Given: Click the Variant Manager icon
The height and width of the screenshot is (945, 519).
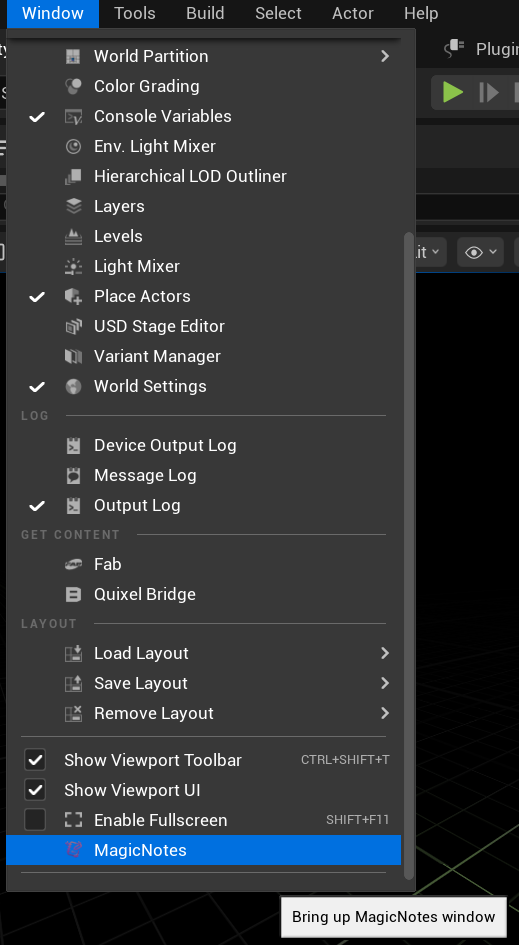Looking at the screenshot, I should [x=74, y=356].
